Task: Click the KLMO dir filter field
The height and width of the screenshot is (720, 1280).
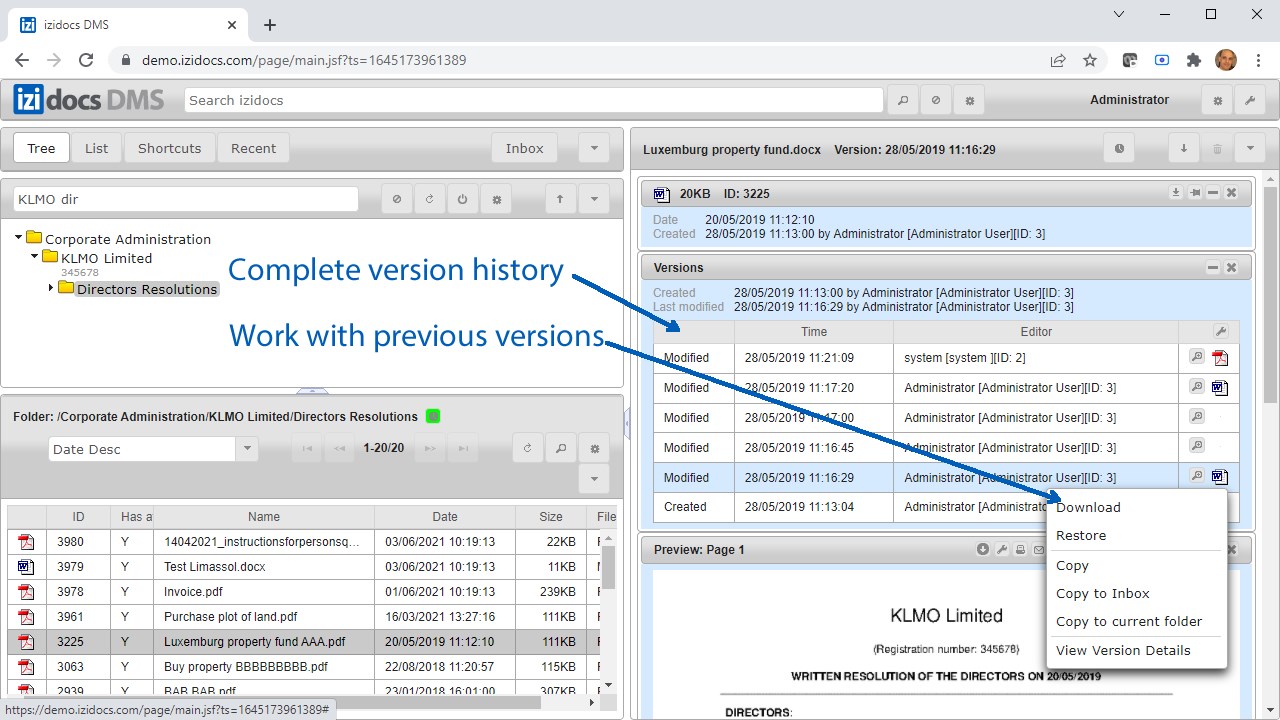Action: [186, 199]
